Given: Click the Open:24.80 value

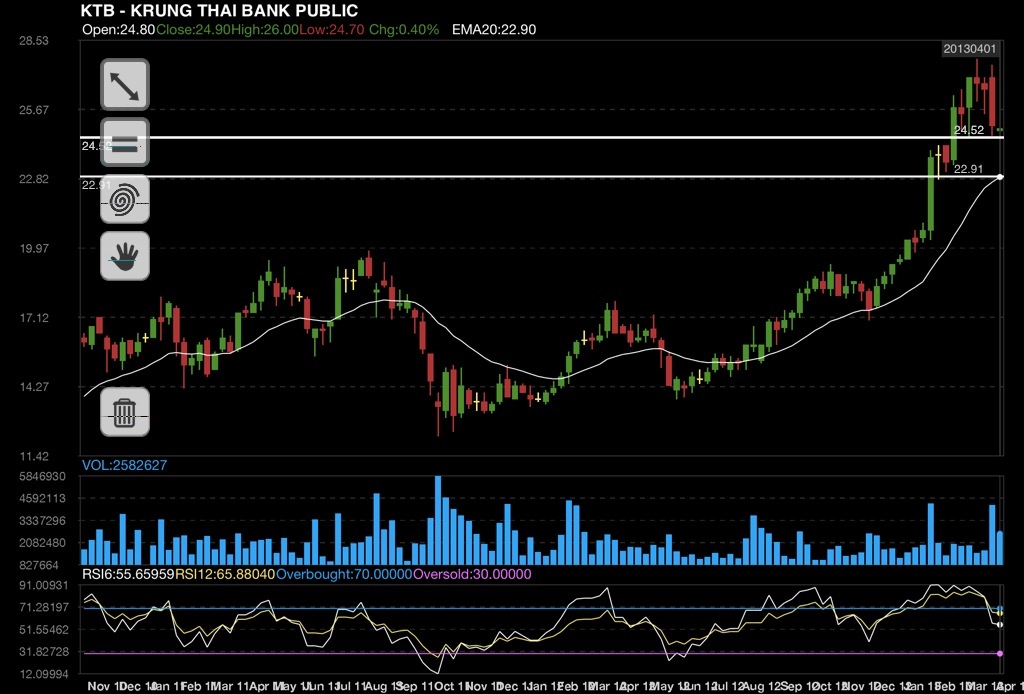Looking at the screenshot, I should pyautogui.click(x=119, y=30).
